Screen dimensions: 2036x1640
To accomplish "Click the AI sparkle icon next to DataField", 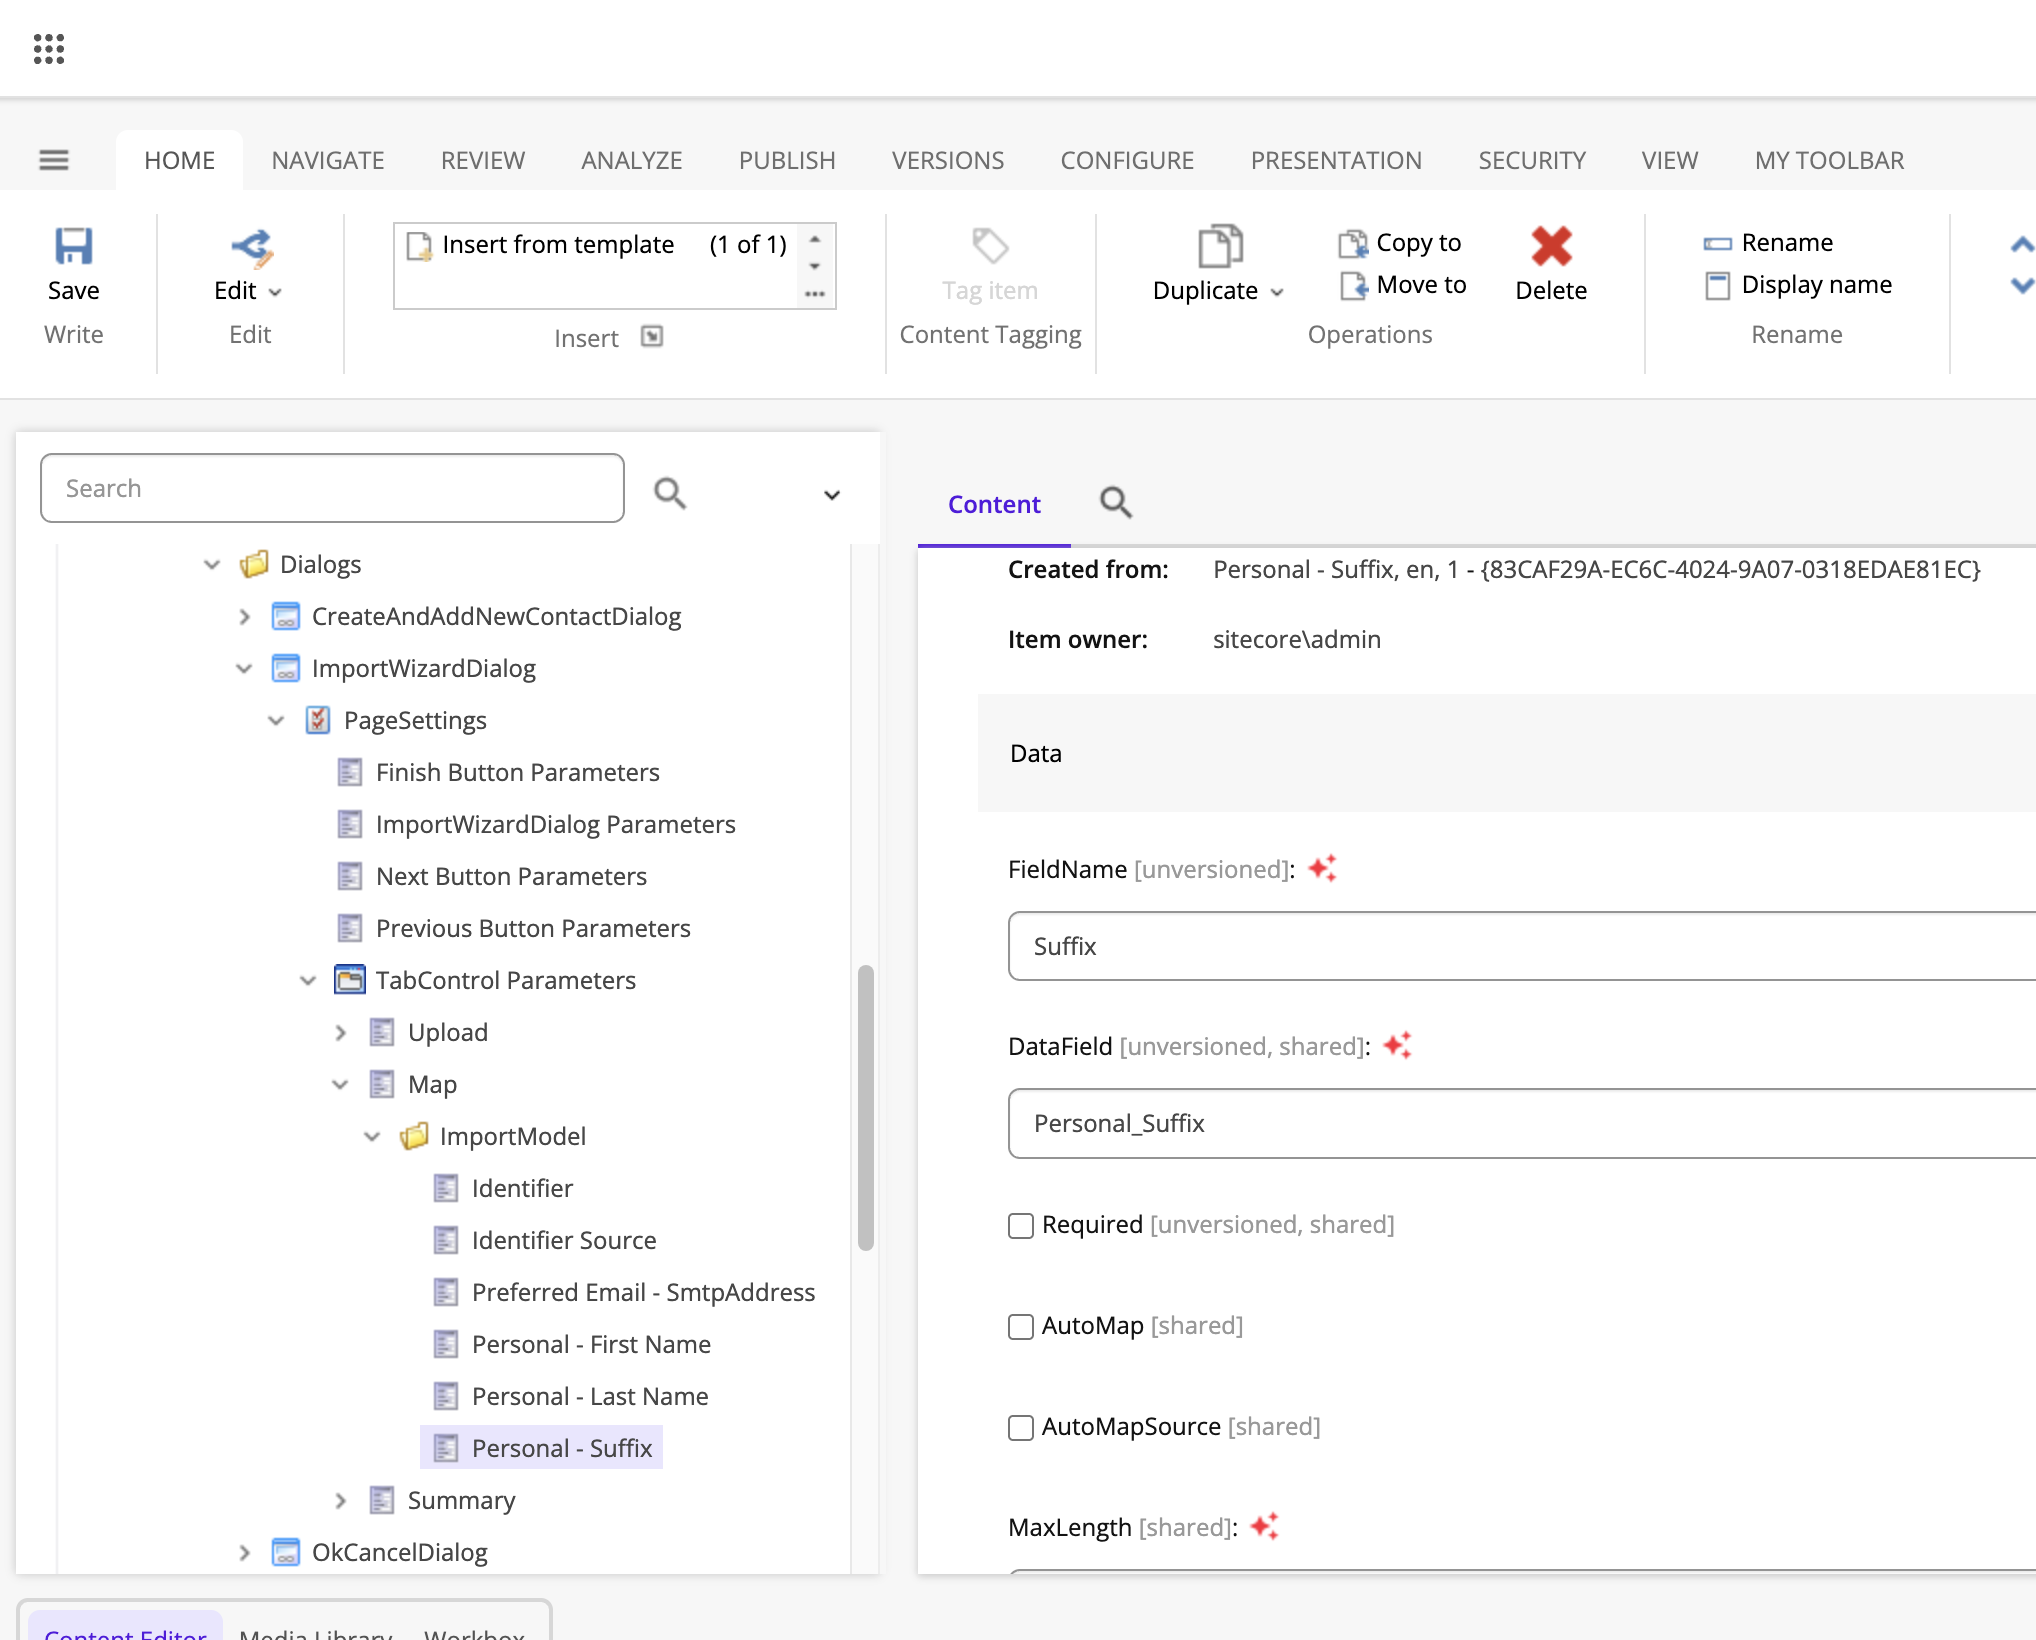I will 1397,1045.
